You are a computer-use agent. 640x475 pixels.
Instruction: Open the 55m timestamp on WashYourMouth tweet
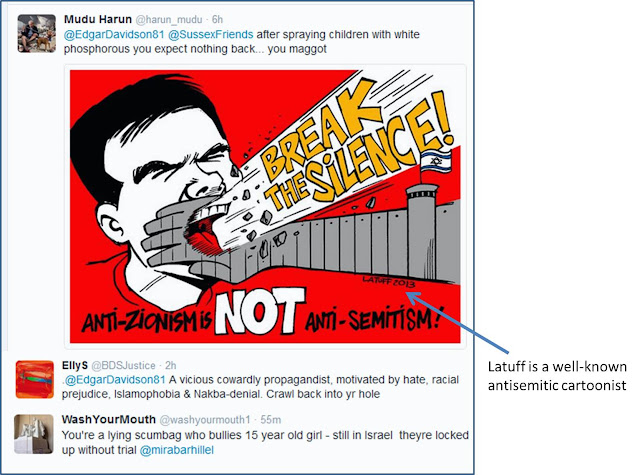(x=271, y=420)
